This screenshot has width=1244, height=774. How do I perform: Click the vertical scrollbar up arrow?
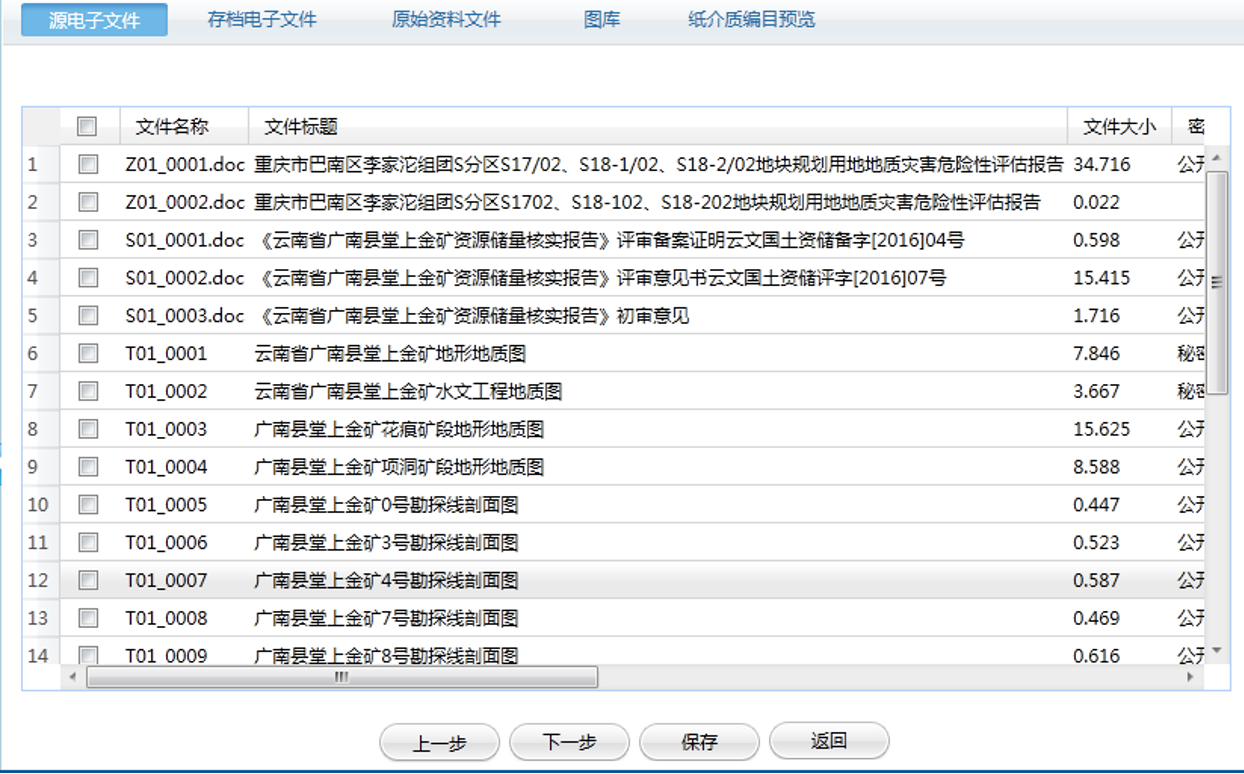[1217, 158]
